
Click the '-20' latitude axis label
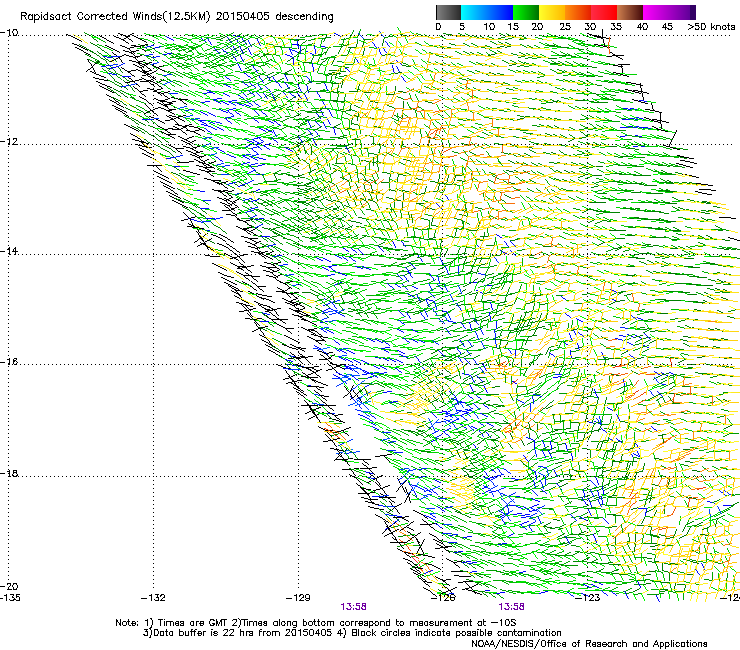tap(9, 586)
